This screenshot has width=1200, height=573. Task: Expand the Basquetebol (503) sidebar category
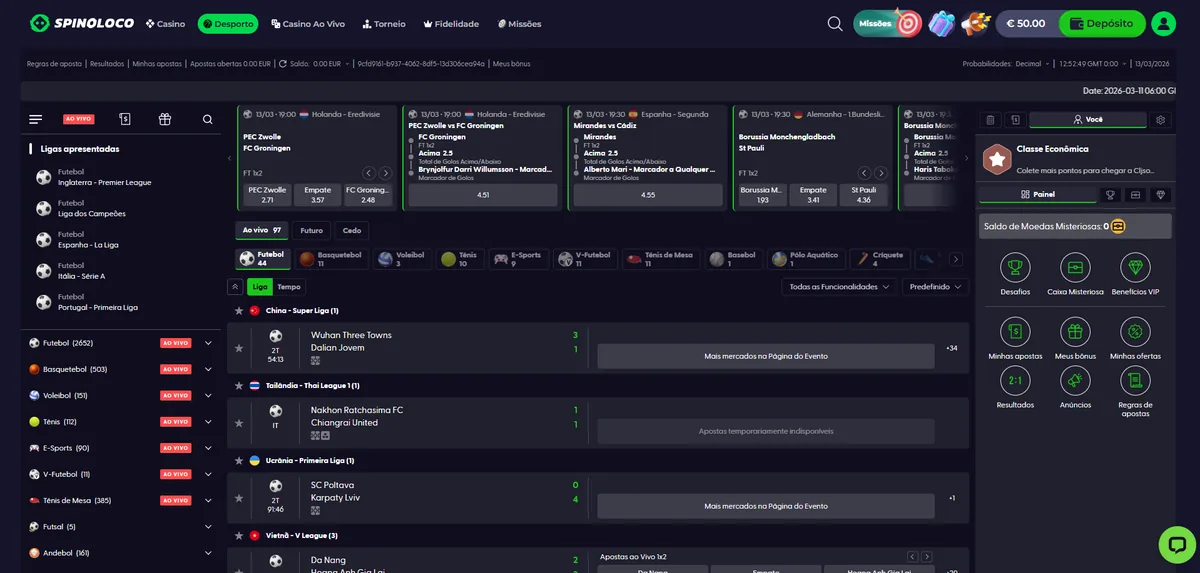tap(208, 369)
